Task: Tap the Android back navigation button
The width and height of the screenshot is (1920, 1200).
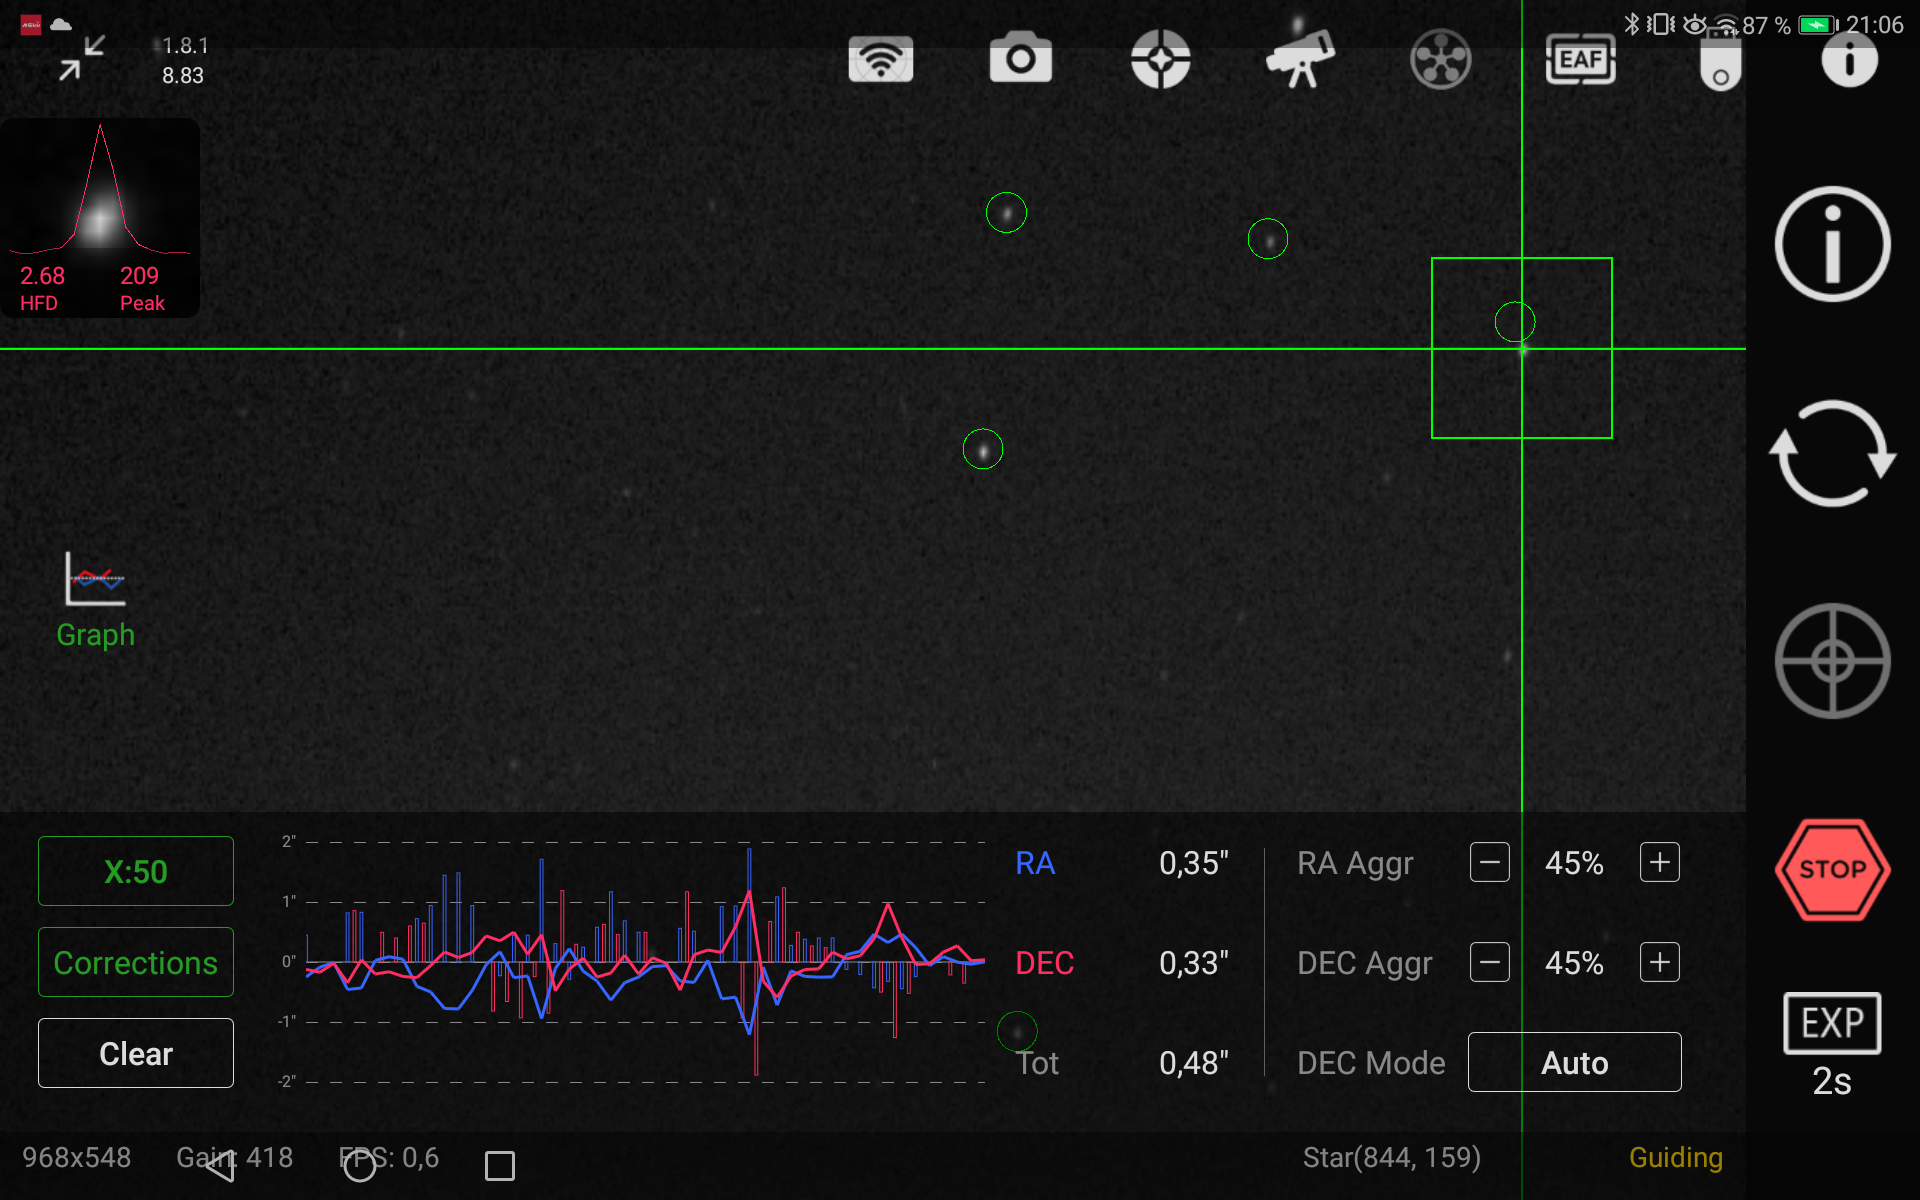Action: point(220,1165)
